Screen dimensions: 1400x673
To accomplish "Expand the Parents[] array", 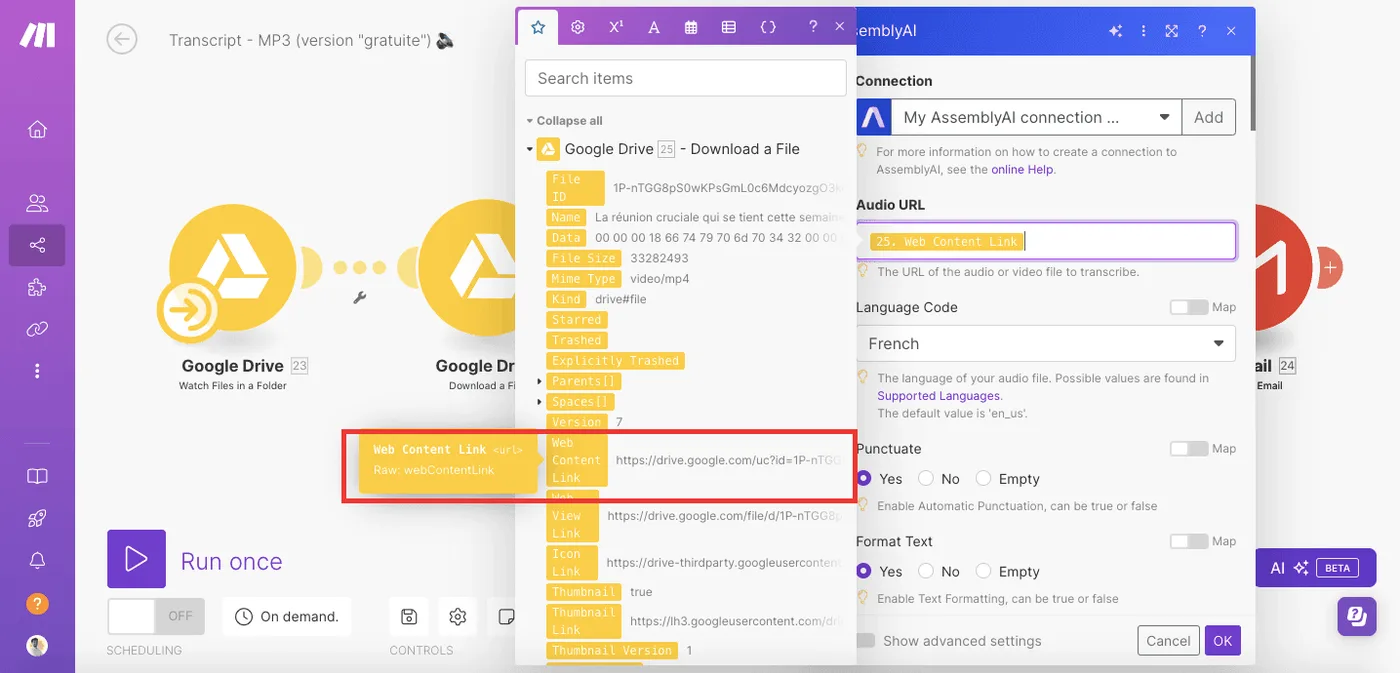I will point(540,381).
